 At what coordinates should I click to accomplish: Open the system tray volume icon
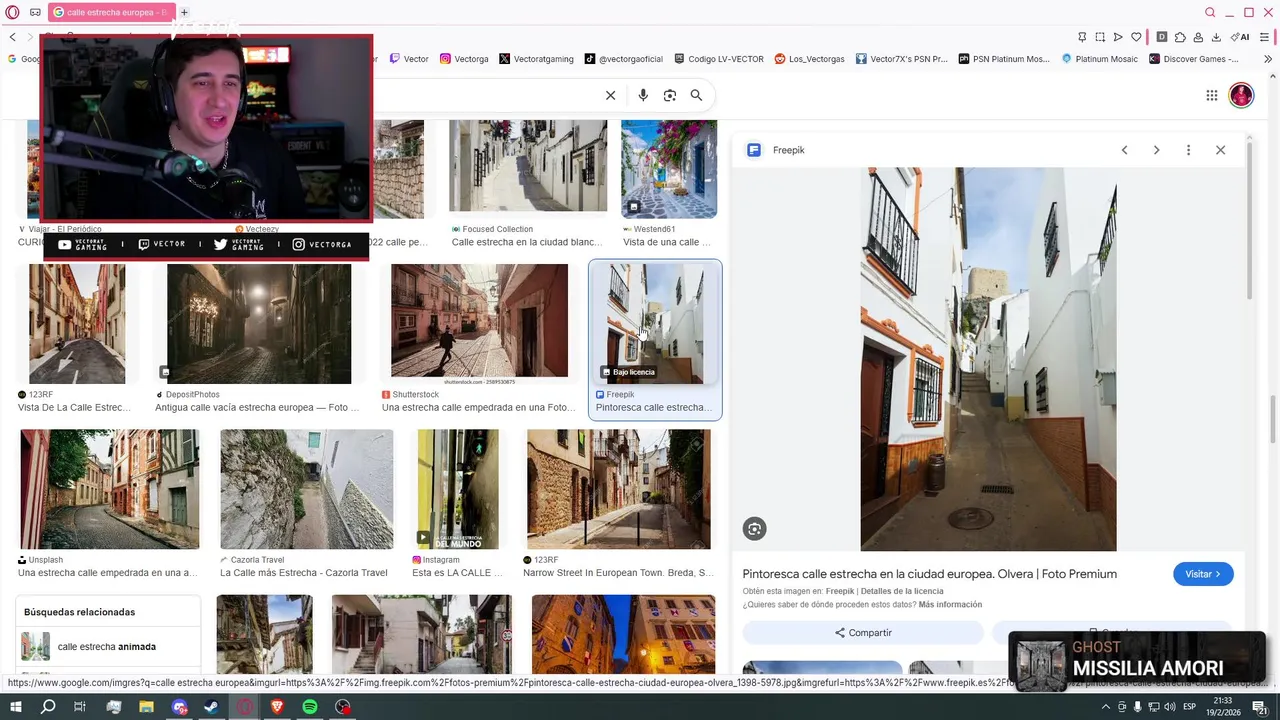pyautogui.click(x=1169, y=707)
